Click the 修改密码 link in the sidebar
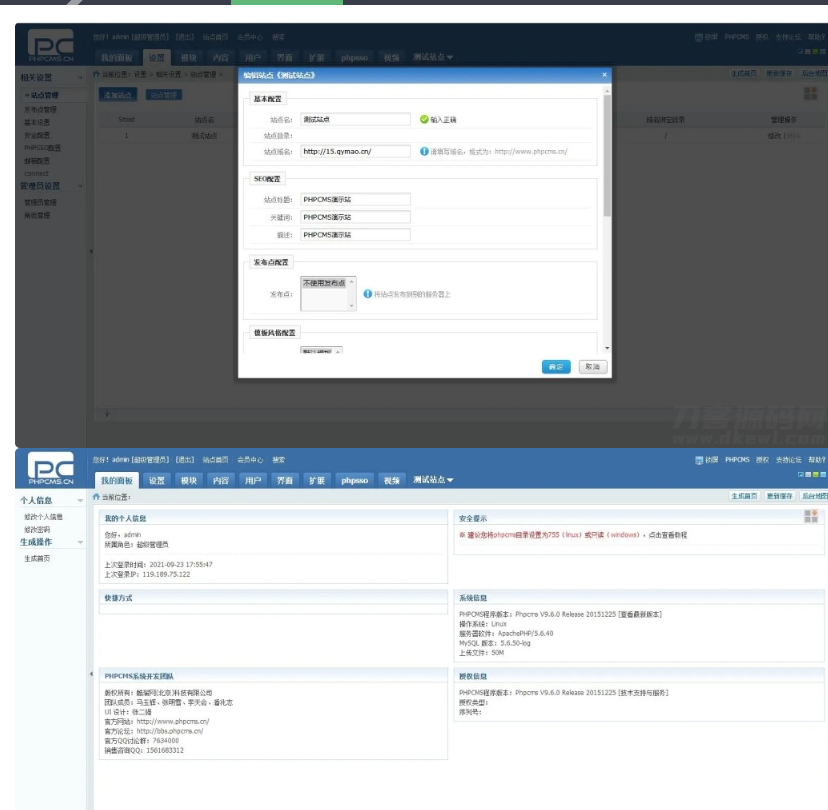The height and width of the screenshot is (810, 828). pos(37,529)
